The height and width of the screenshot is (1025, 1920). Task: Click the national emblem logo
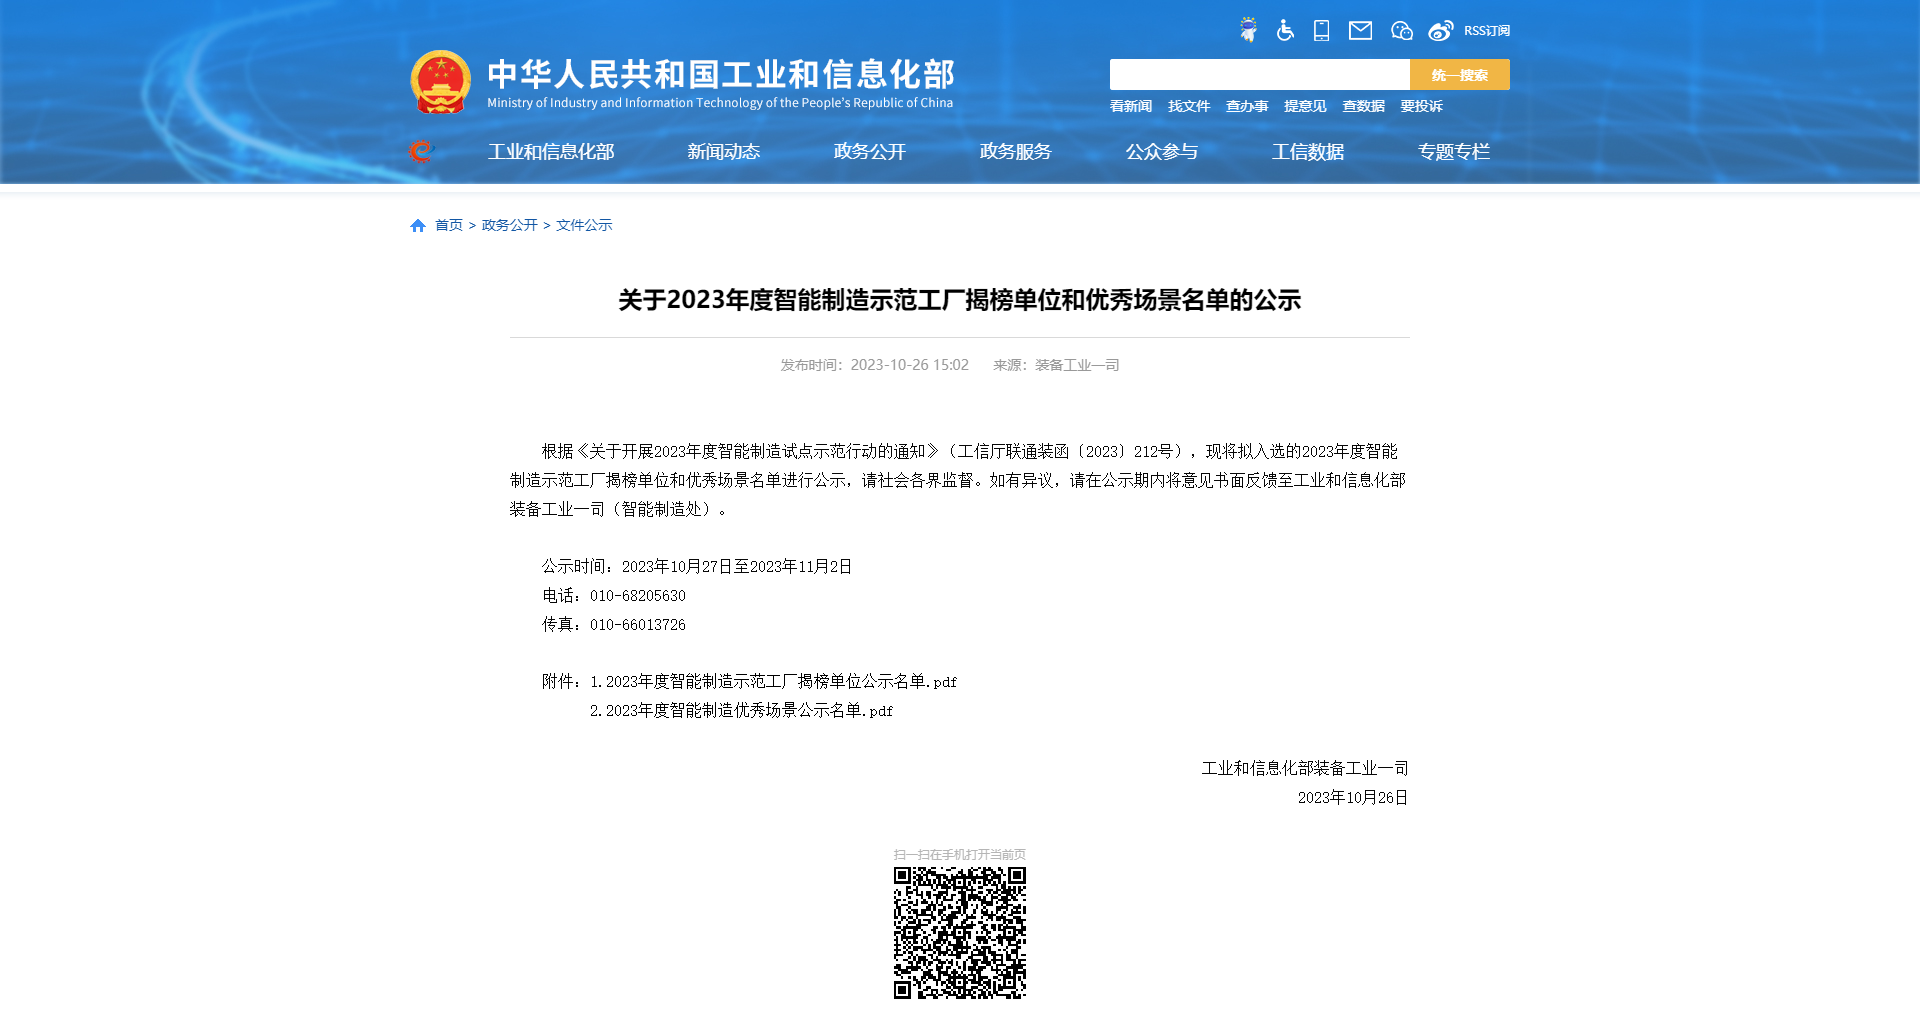click(440, 82)
